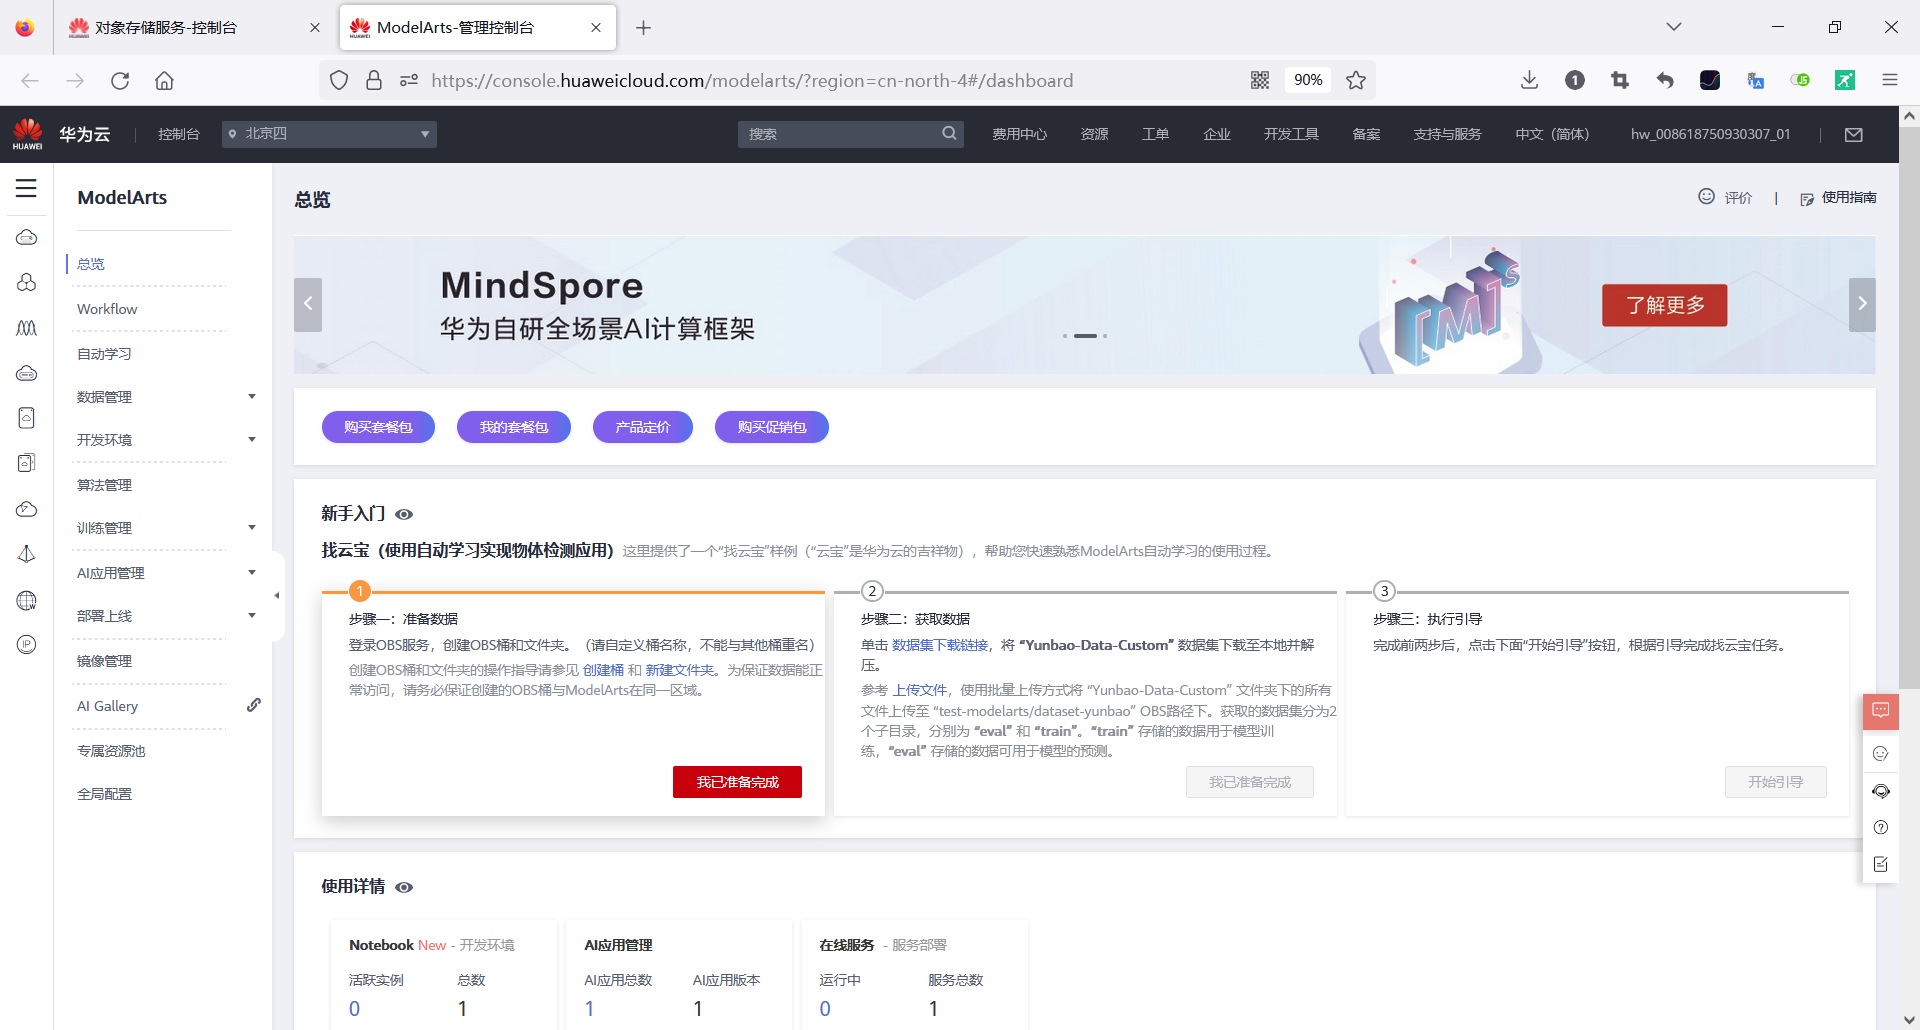Click the QR code icon in address bar
The image size is (1920, 1030).
[1260, 80]
